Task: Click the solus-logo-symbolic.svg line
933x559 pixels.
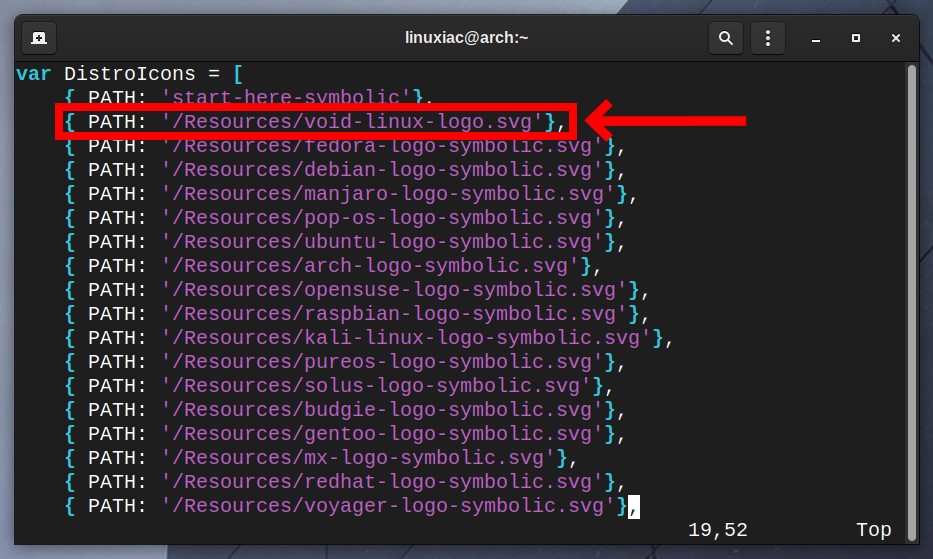Action: point(339,386)
